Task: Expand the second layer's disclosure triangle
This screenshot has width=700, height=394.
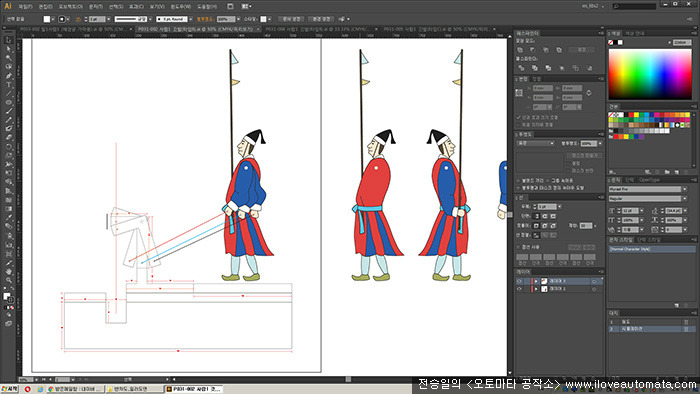Action: (x=536, y=289)
